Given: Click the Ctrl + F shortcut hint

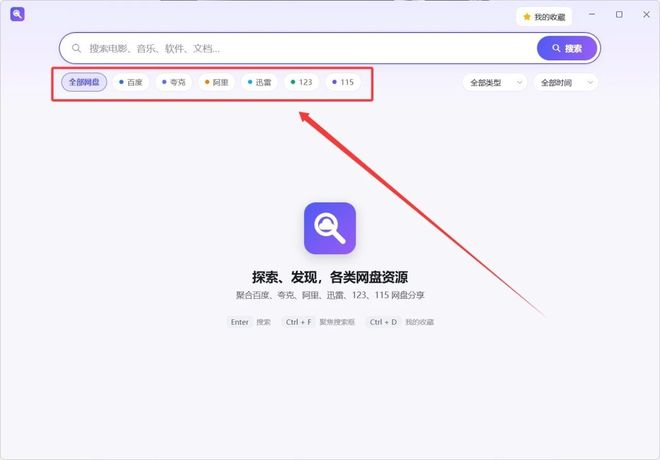Looking at the screenshot, I should pyautogui.click(x=298, y=322).
